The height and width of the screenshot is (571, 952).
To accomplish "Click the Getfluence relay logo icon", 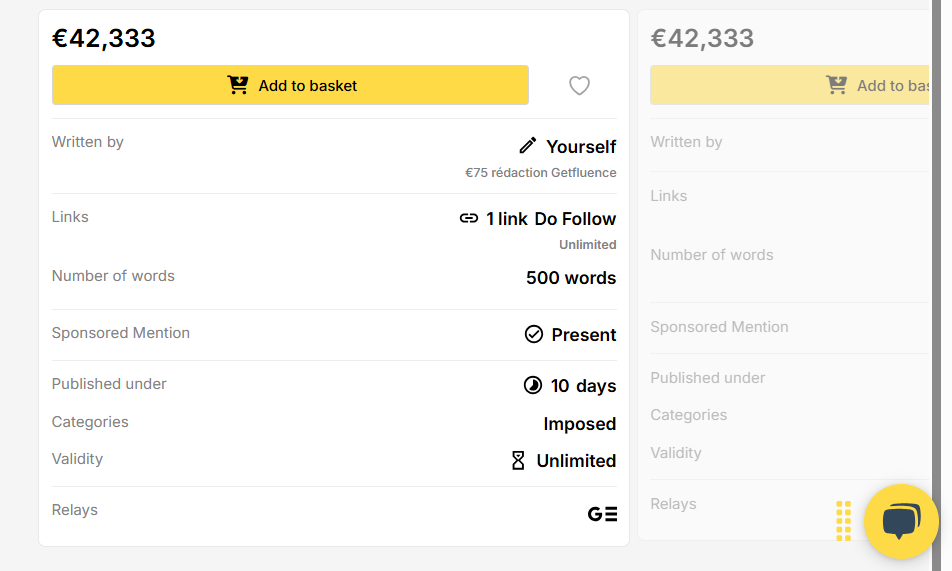I will click(x=602, y=514).
